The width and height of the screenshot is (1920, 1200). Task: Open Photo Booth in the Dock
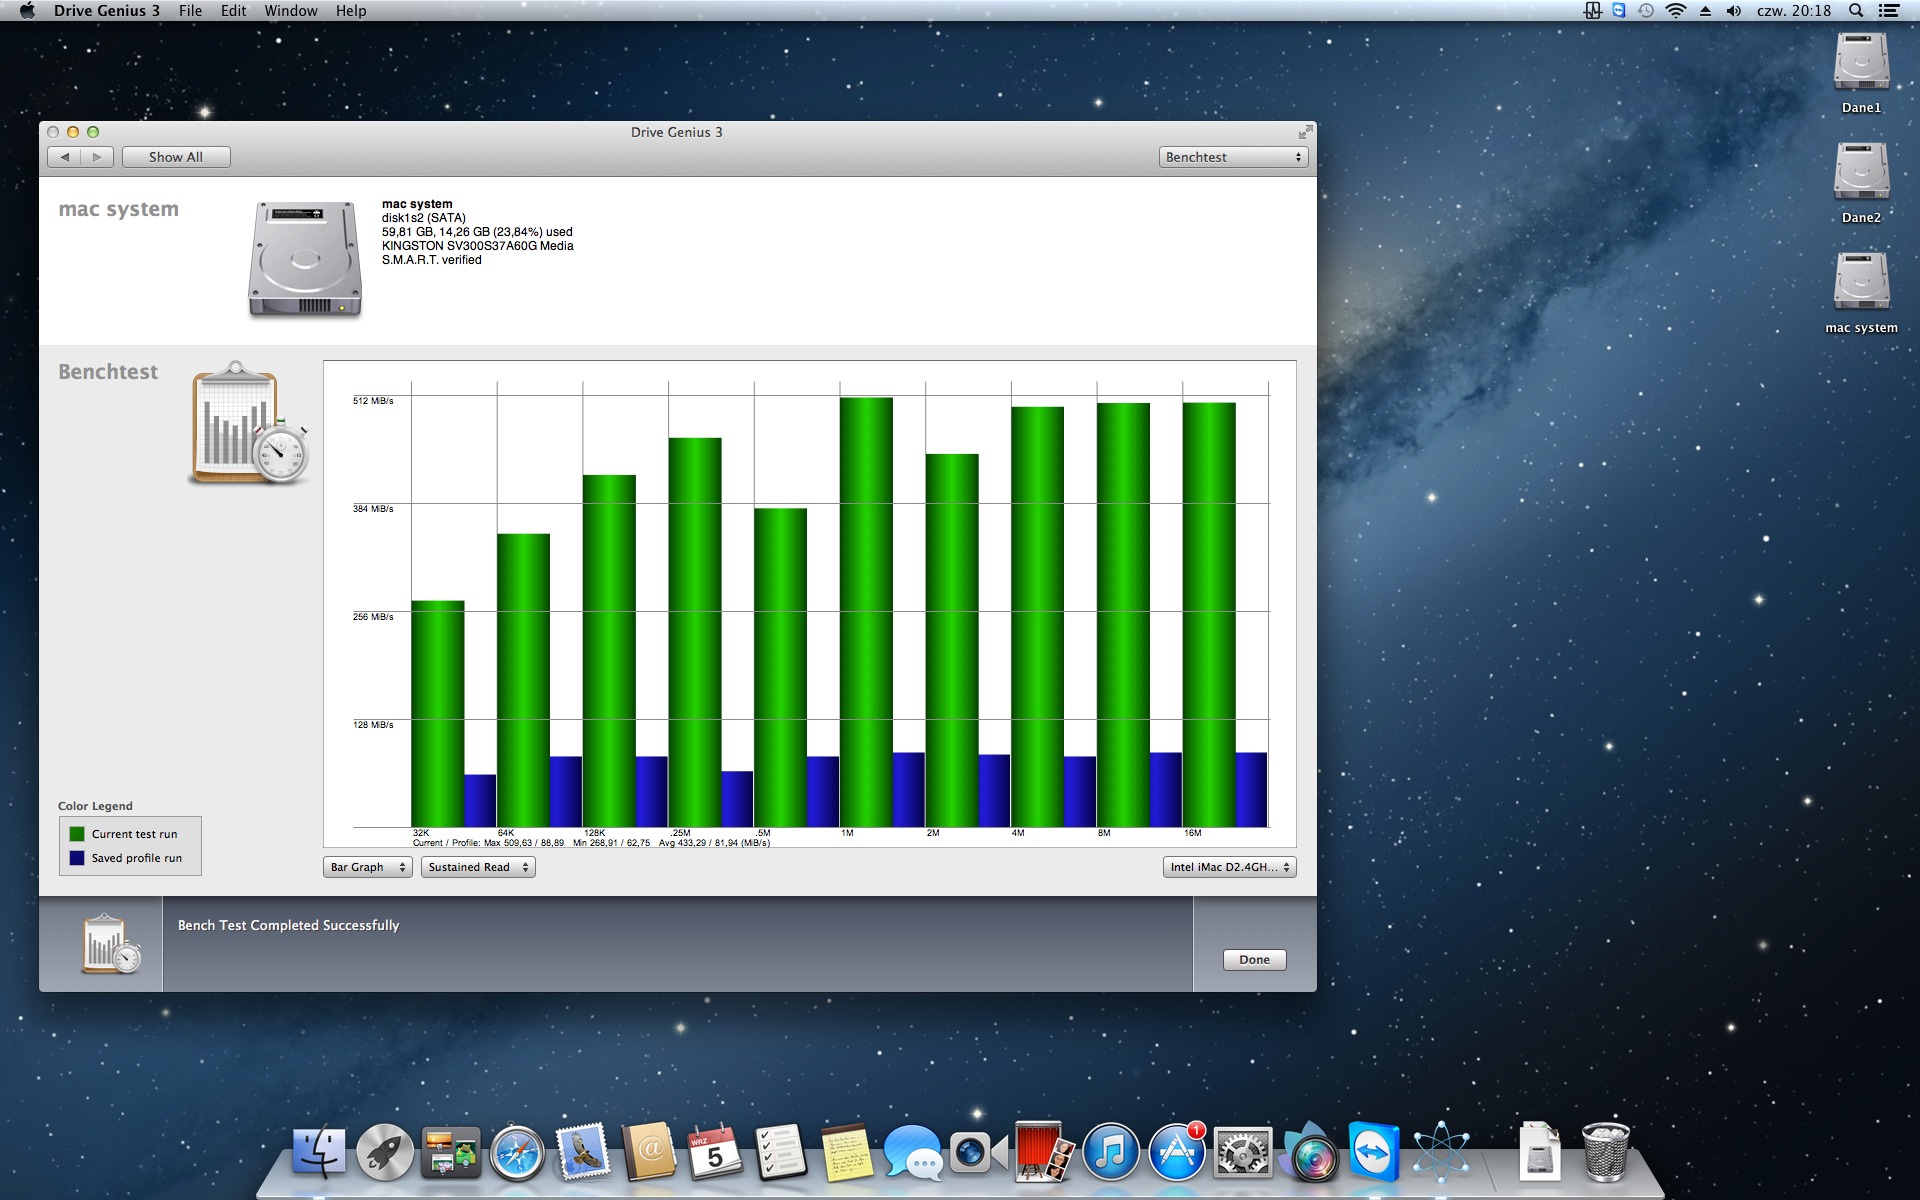pos(1044,1151)
